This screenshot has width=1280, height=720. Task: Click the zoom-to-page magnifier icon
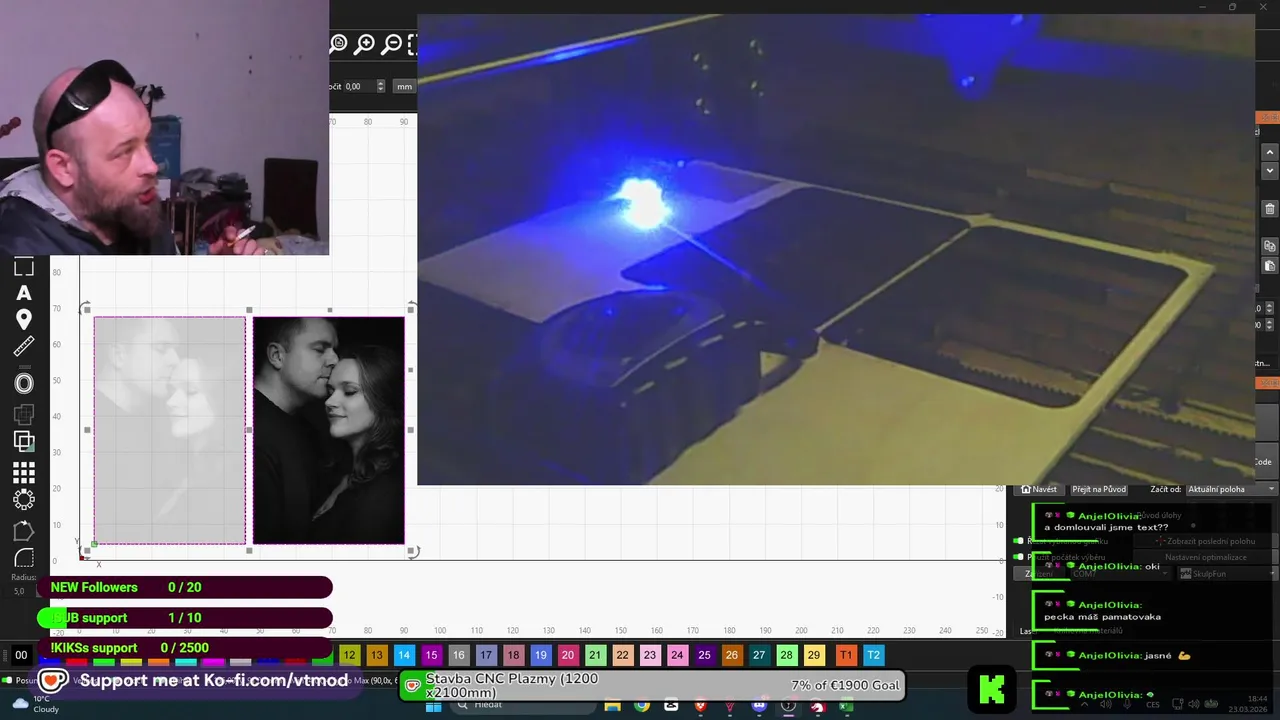click(x=338, y=44)
